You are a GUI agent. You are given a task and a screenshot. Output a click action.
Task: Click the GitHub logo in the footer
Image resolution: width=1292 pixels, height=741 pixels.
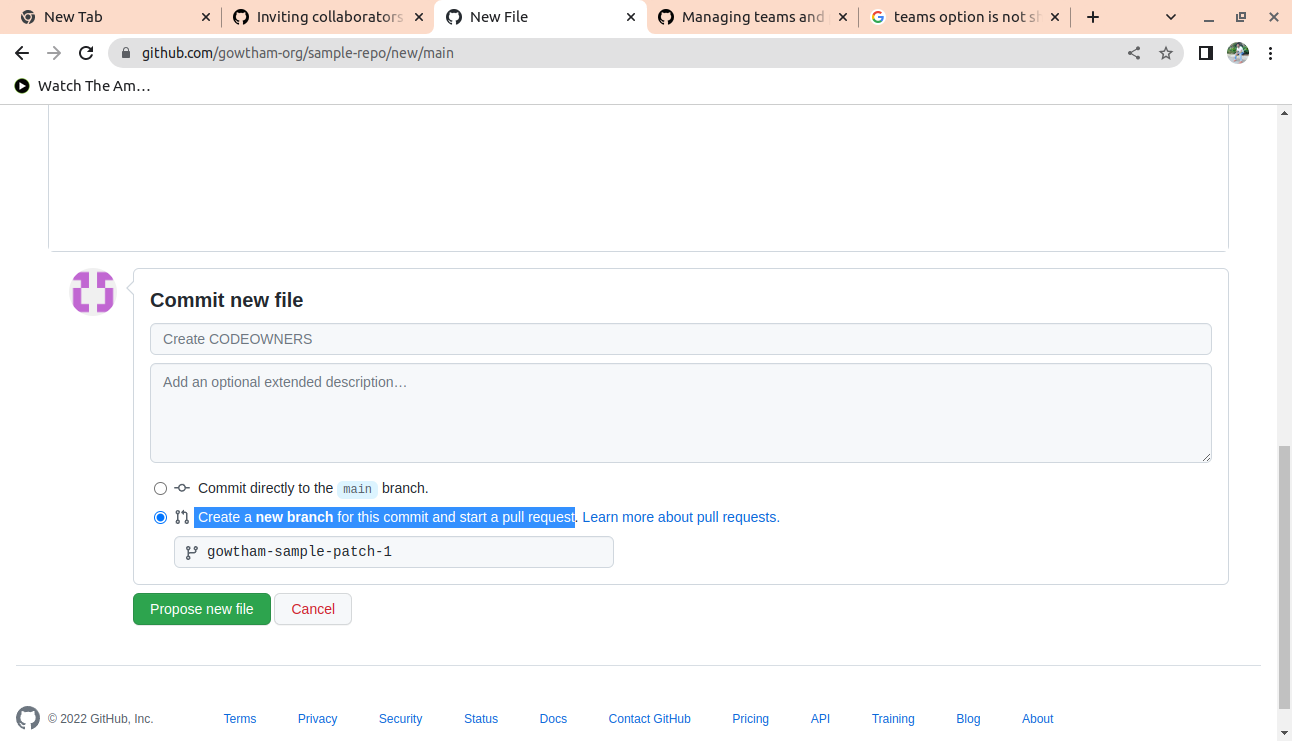28,718
